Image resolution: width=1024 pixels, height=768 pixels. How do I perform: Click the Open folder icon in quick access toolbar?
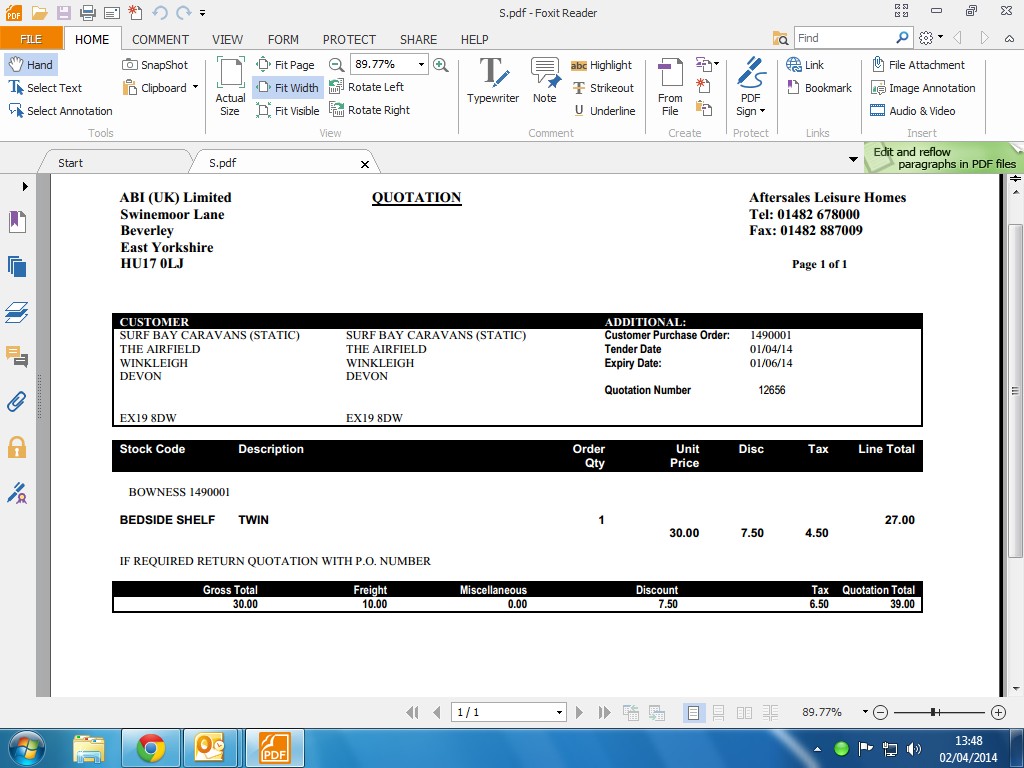39,12
